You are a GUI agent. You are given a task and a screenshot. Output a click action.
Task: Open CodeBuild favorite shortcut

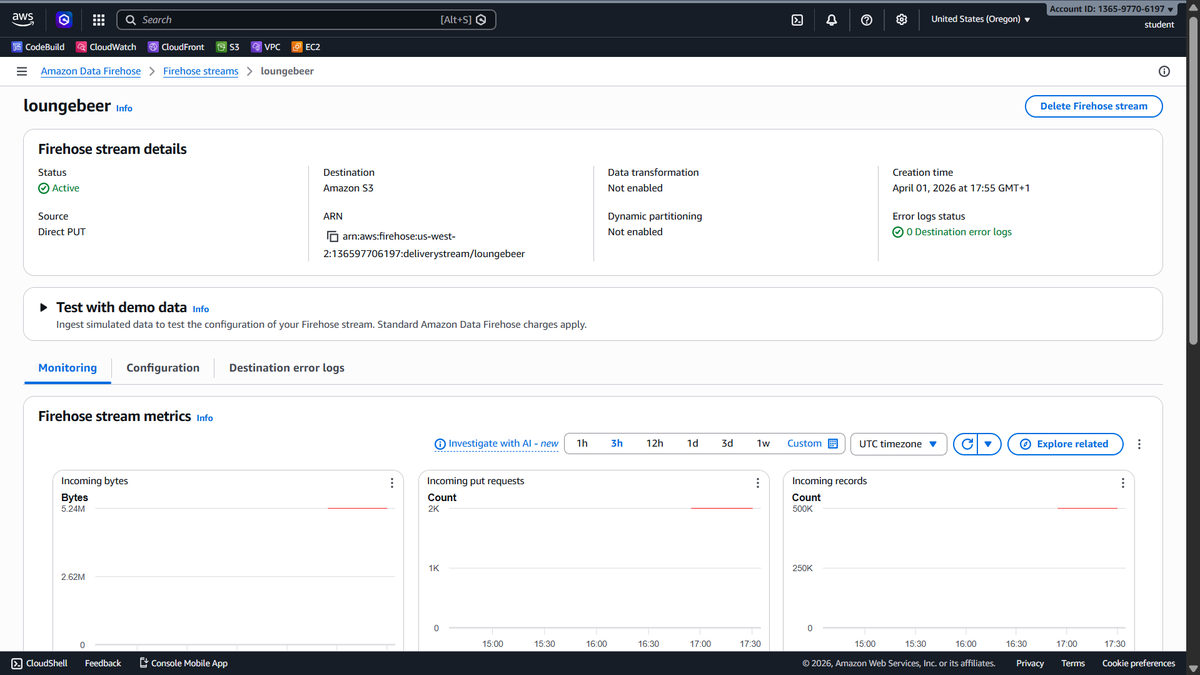click(38, 47)
